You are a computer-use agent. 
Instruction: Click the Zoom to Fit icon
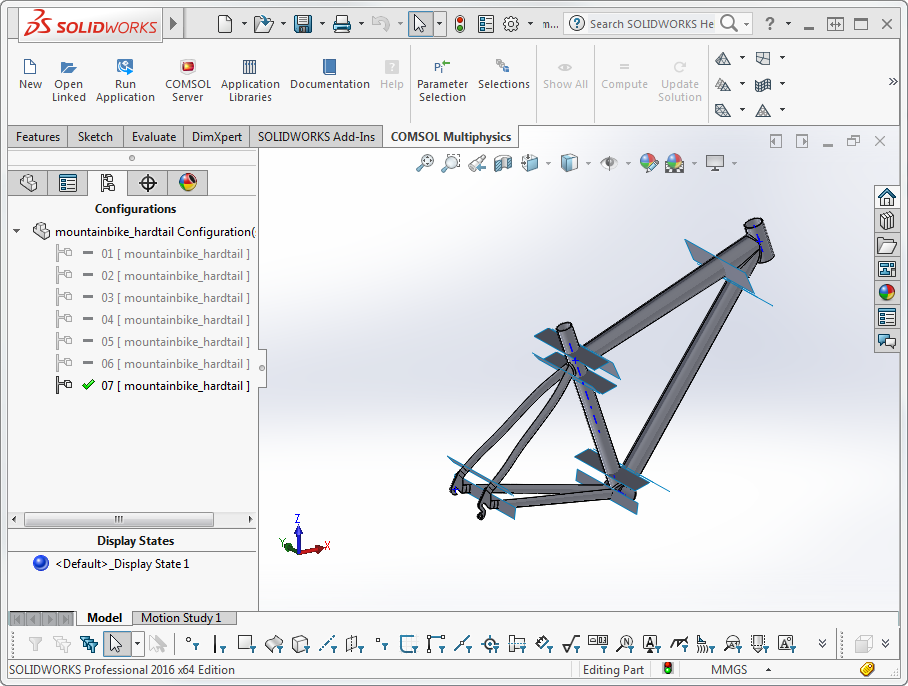pyautogui.click(x=425, y=162)
